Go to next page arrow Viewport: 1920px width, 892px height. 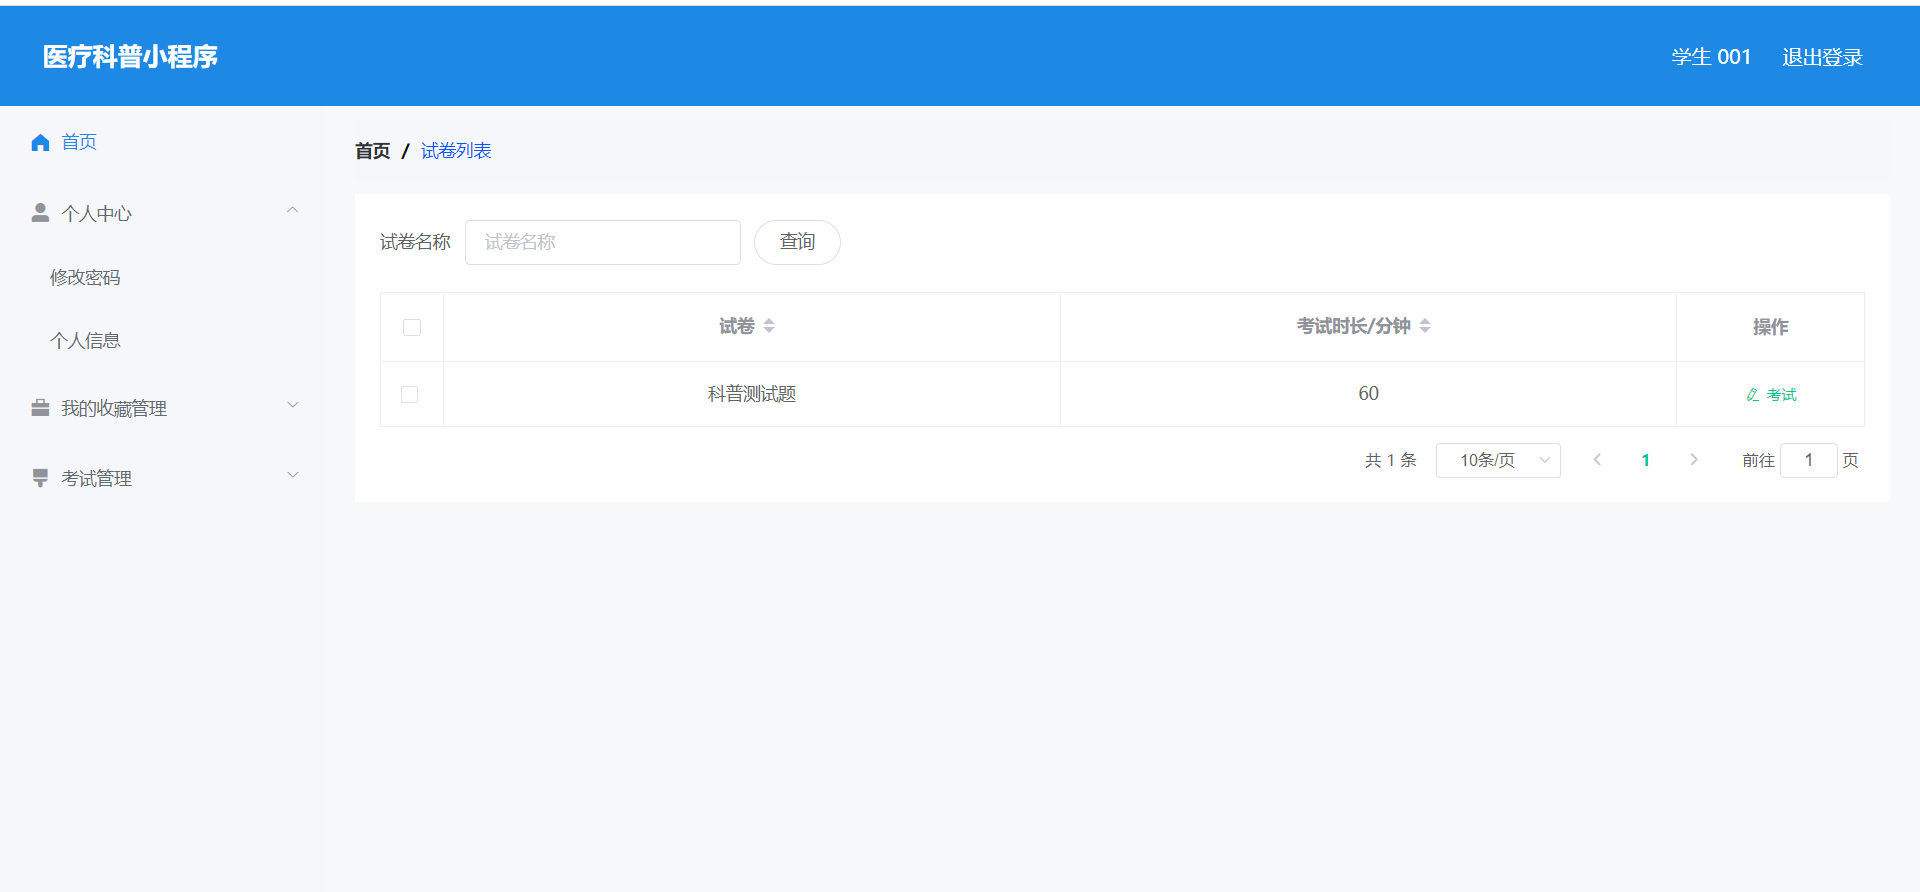[x=1694, y=460]
